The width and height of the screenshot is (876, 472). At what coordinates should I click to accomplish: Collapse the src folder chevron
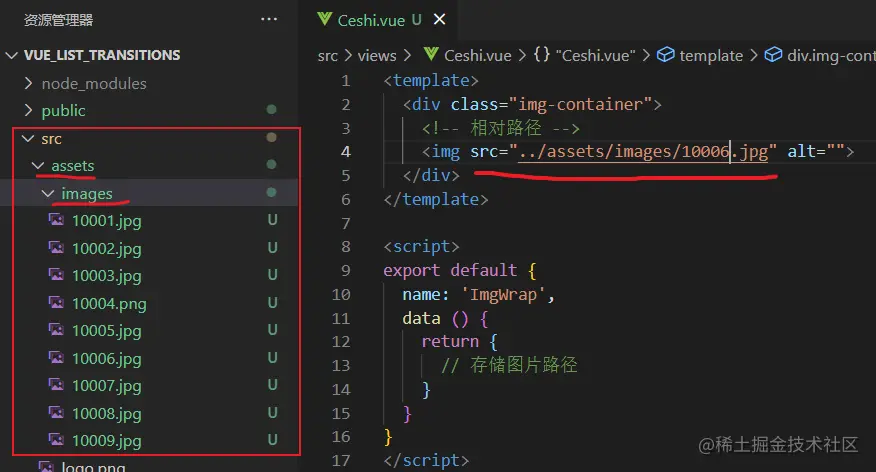pyautogui.click(x=28, y=138)
